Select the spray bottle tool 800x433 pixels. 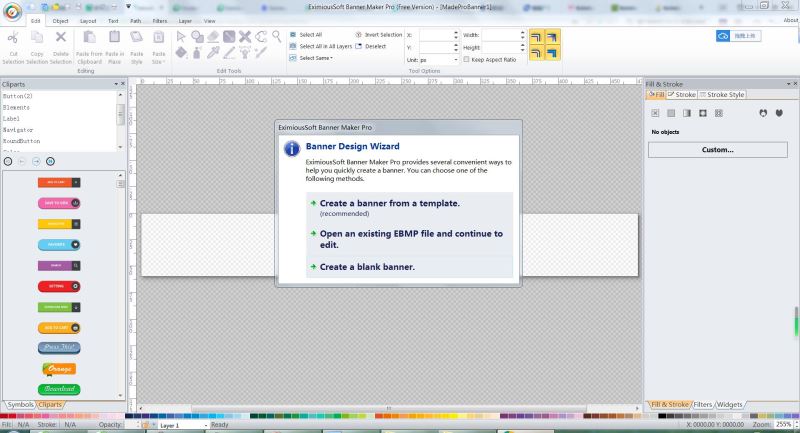click(197, 52)
